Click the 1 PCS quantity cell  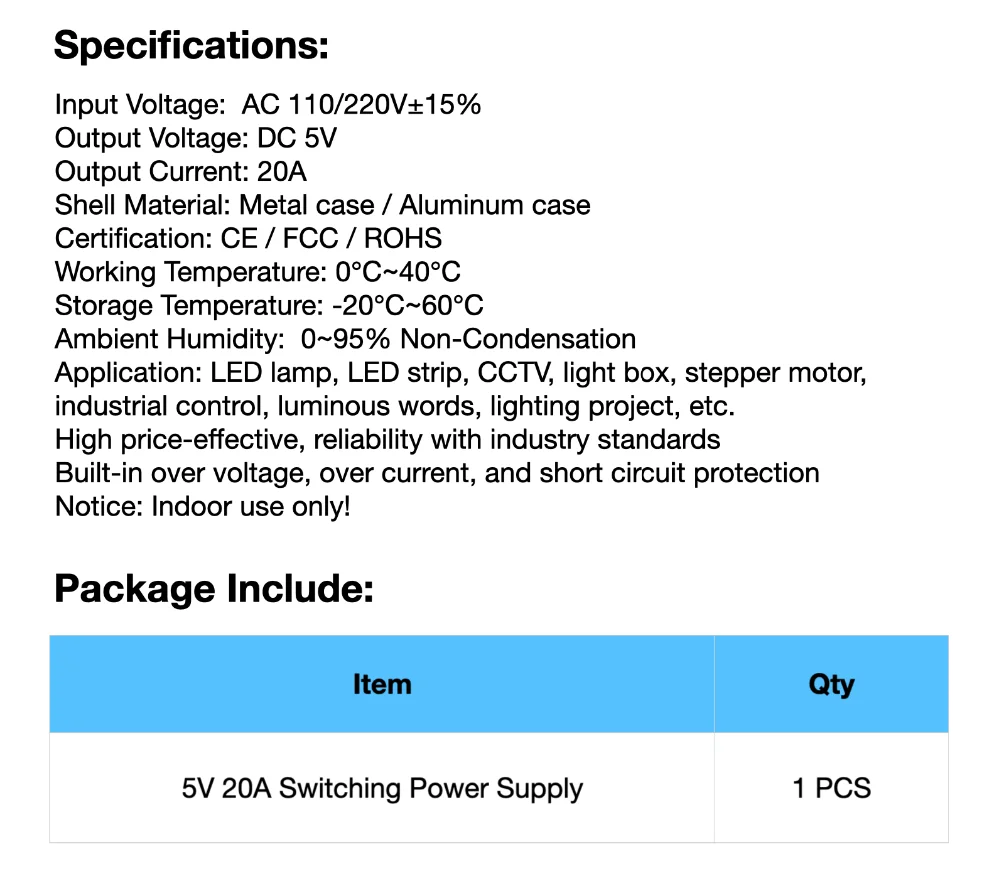(831, 788)
